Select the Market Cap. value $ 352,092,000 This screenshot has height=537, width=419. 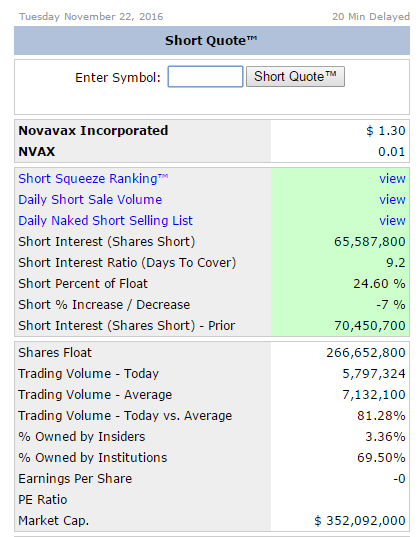tap(360, 521)
